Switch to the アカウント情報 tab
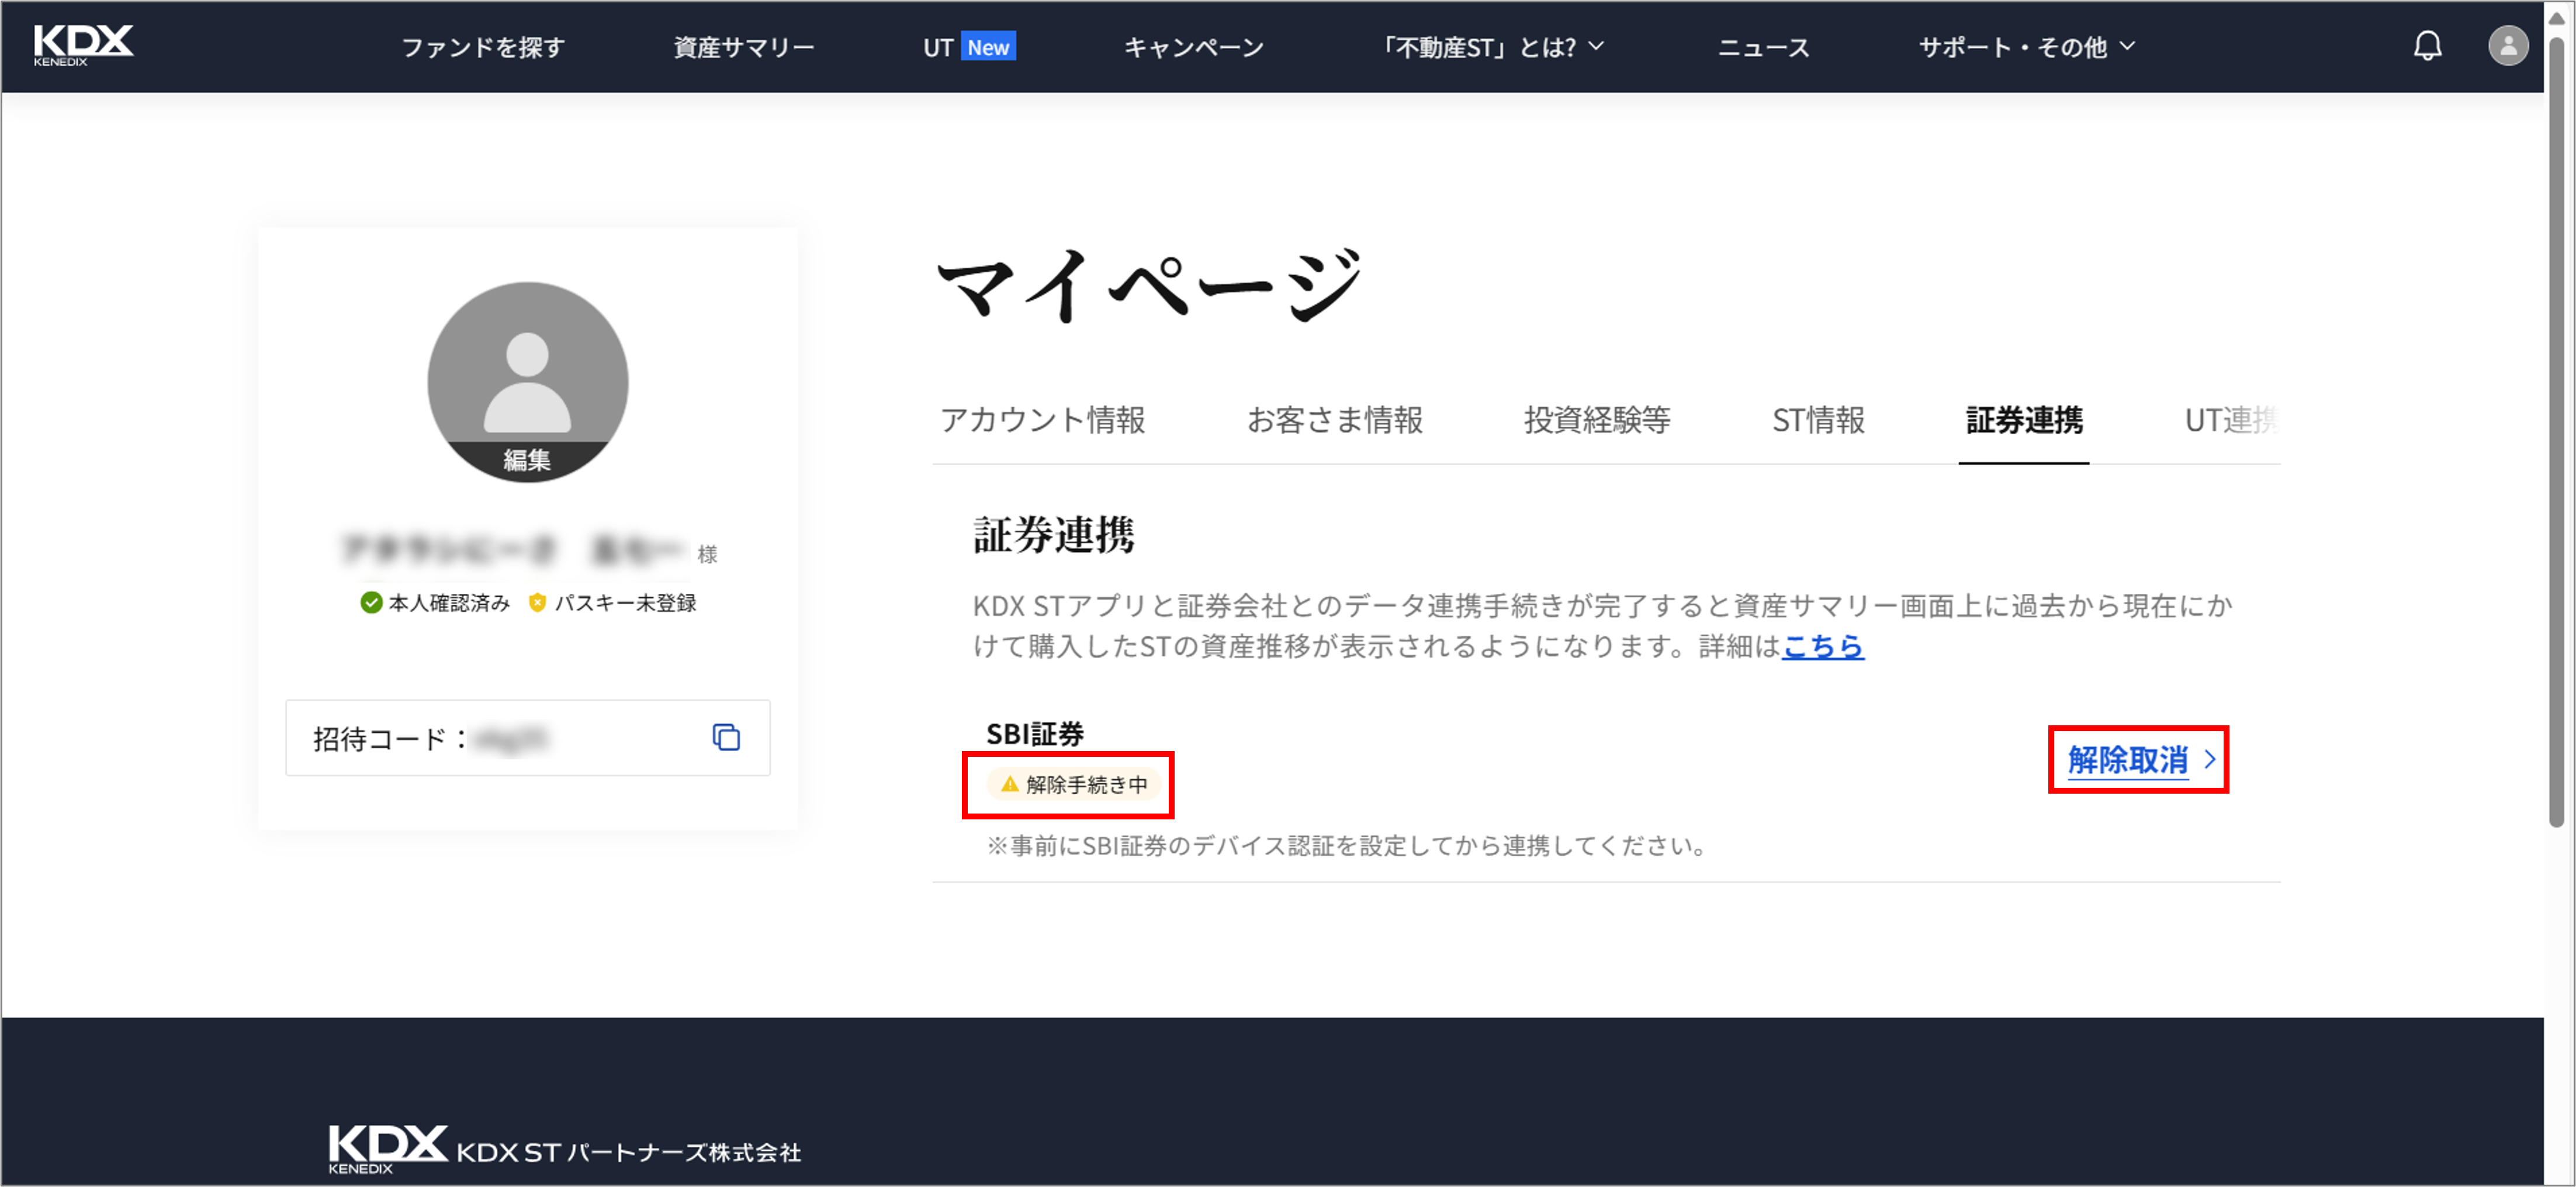The height and width of the screenshot is (1187, 2576). pos(1042,420)
